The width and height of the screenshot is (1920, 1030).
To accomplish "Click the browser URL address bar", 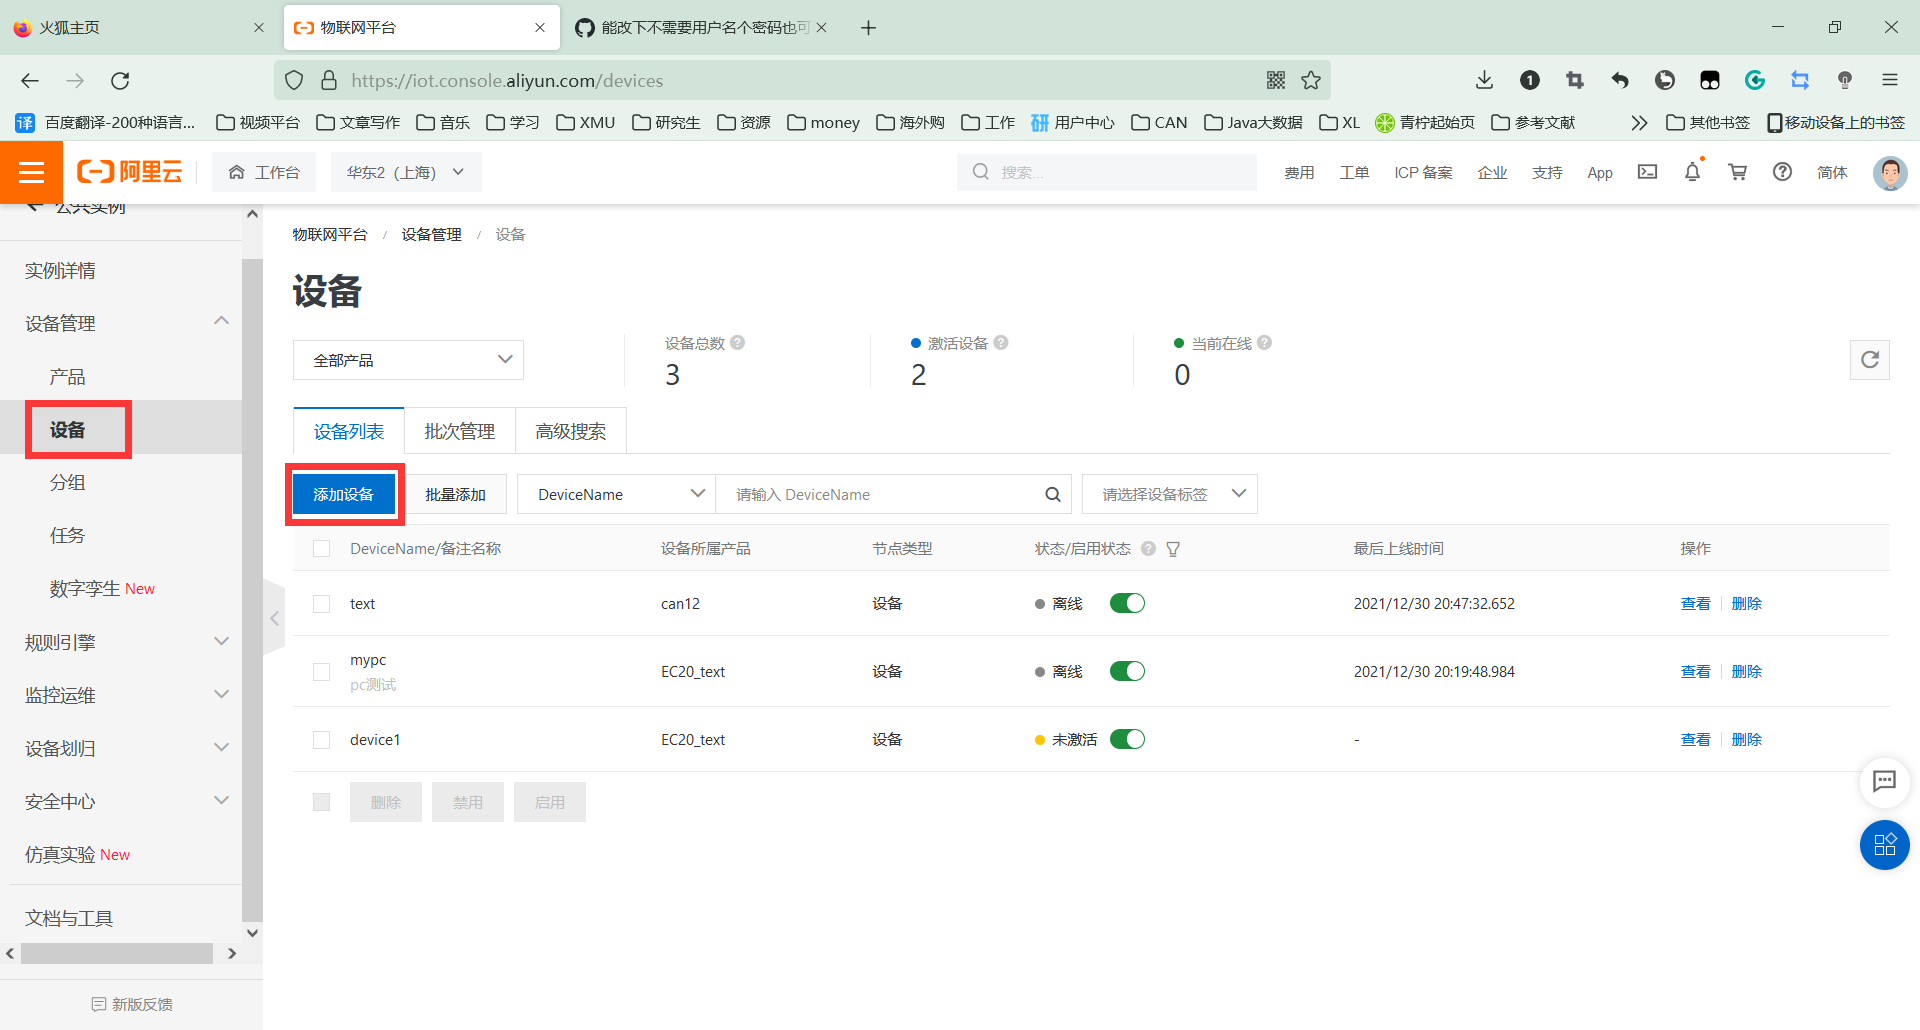I will pyautogui.click(x=800, y=81).
